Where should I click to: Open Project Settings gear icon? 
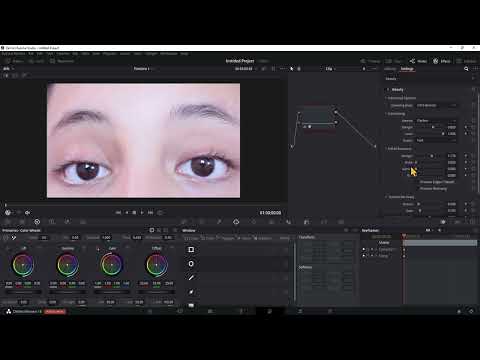pos(471,311)
